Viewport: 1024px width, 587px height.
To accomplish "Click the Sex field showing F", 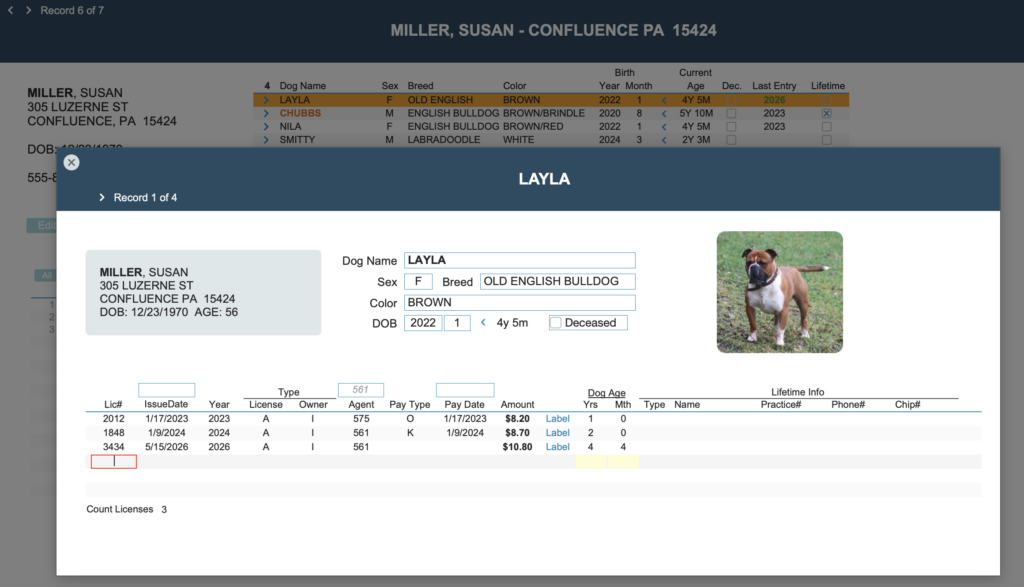I will [418, 281].
